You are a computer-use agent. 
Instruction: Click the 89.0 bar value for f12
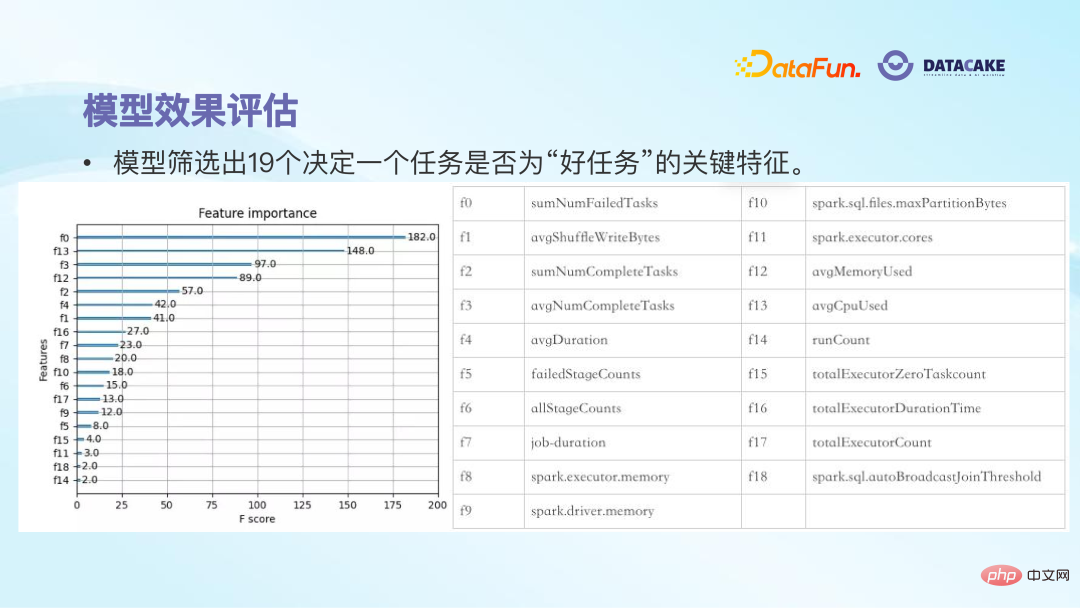coord(250,277)
